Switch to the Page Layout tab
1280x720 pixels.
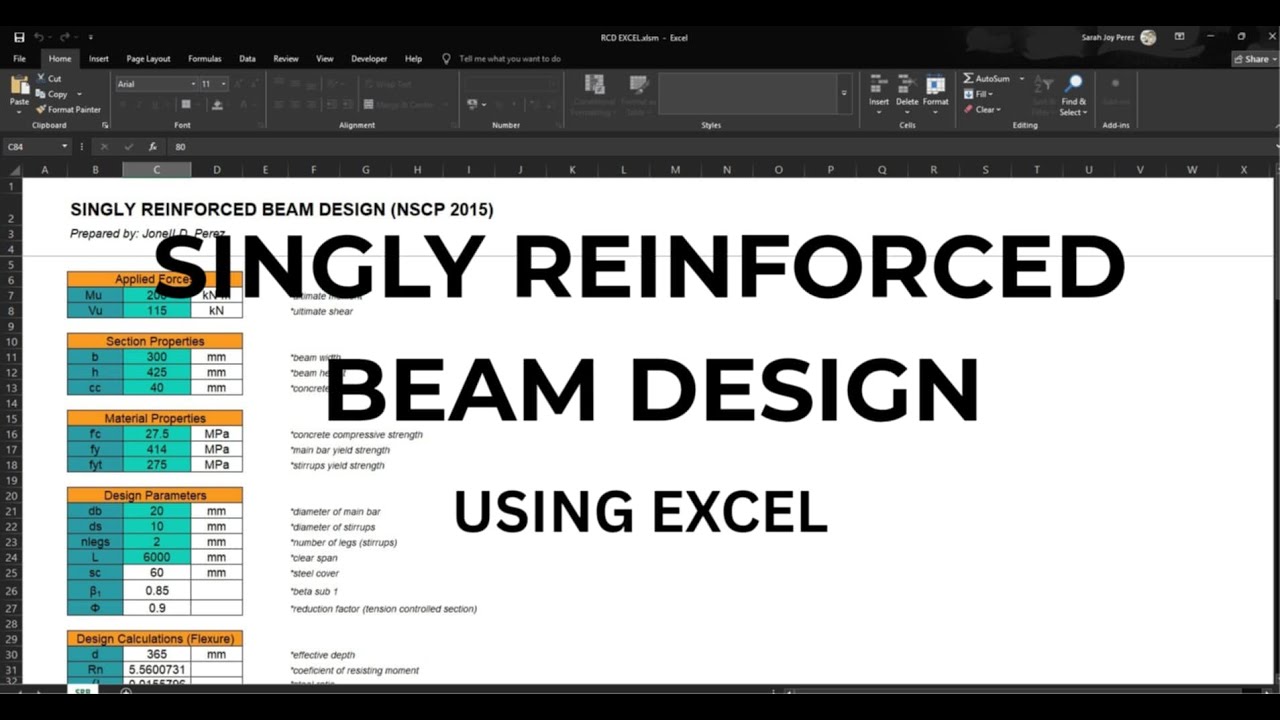click(x=148, y=59)
